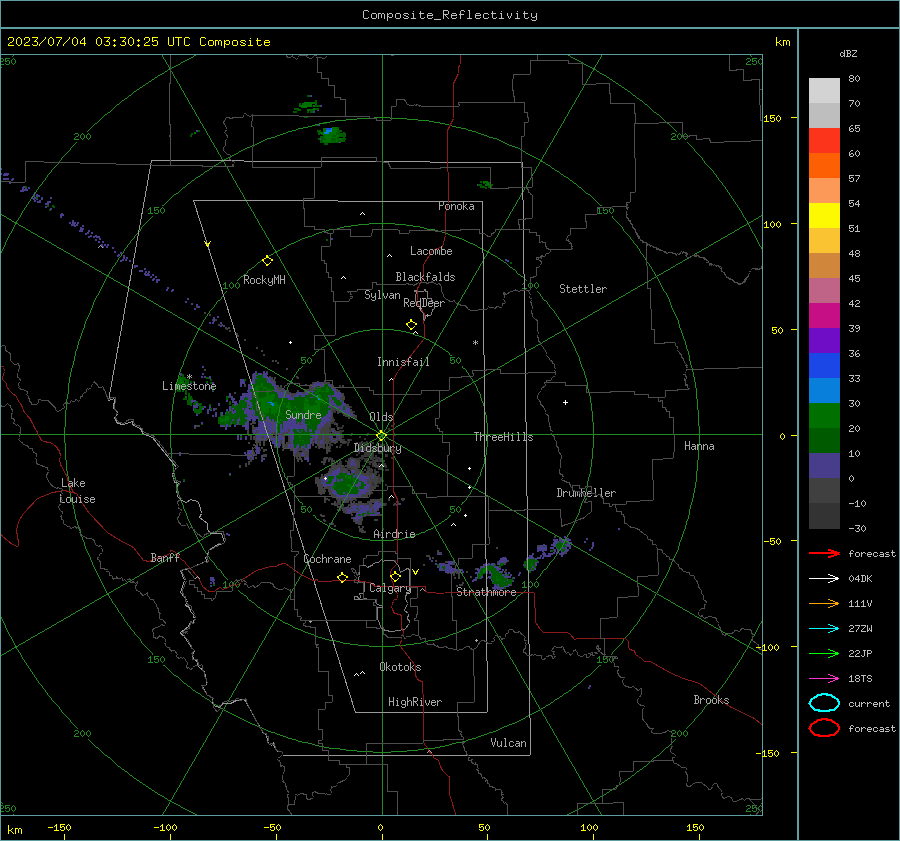This screenshot has width=900, height=841.
Task: Click the Innisfail town label
Action: [x=403, y=362]
